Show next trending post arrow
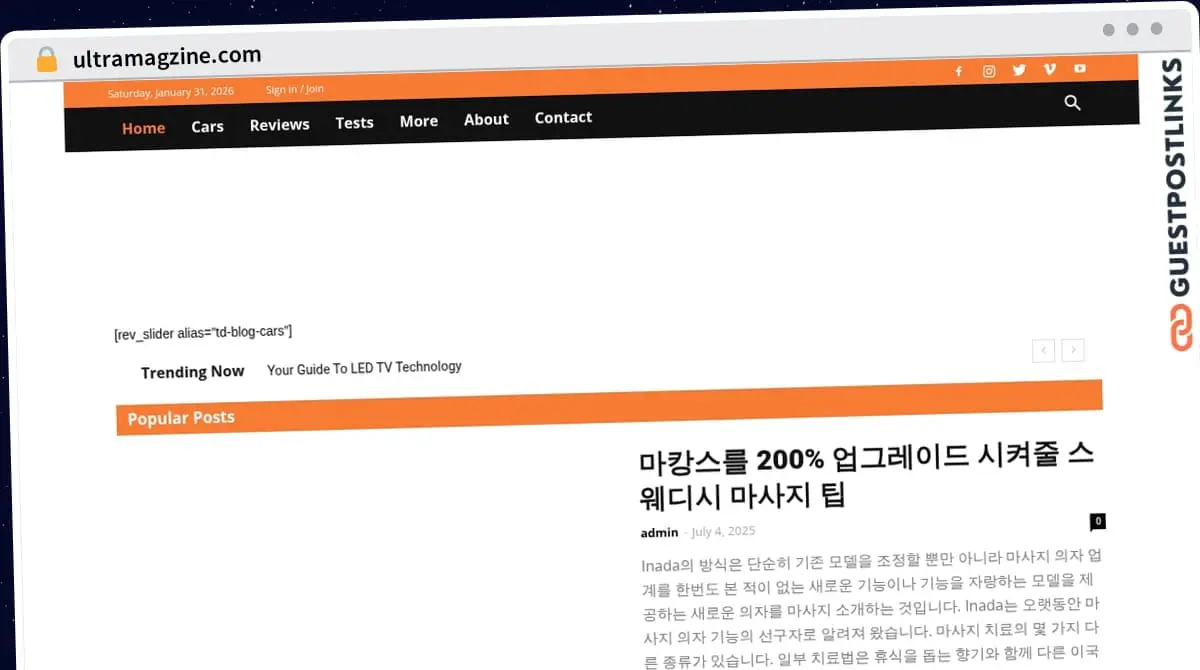1200x670 pixels. pos(1073,350)
